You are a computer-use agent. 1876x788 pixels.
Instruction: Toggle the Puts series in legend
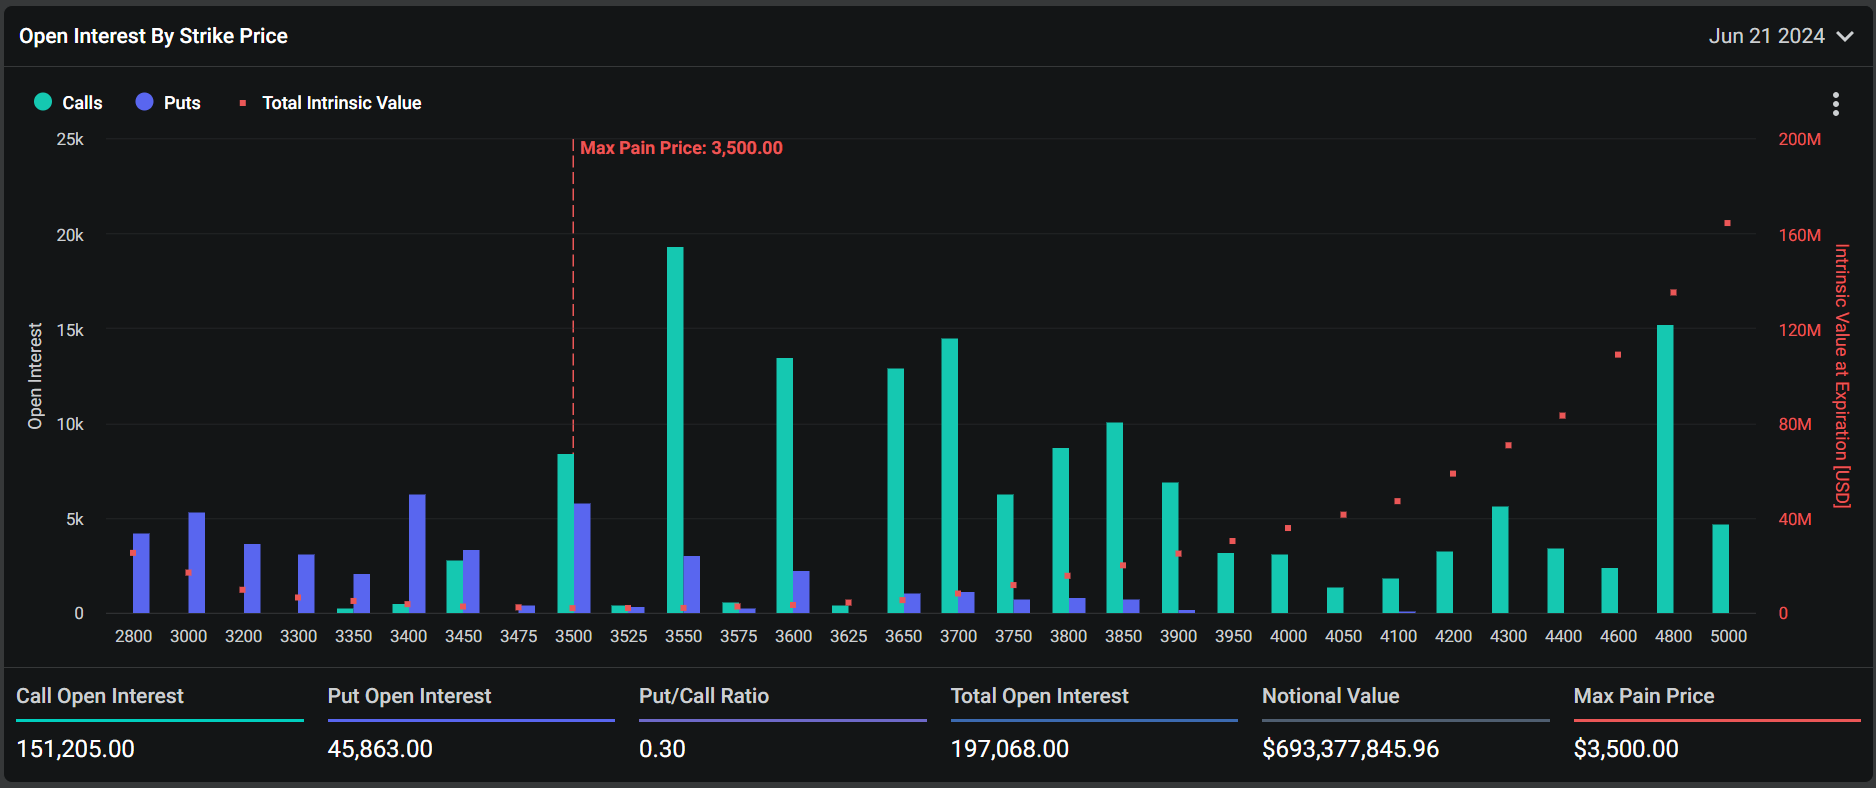181,103
